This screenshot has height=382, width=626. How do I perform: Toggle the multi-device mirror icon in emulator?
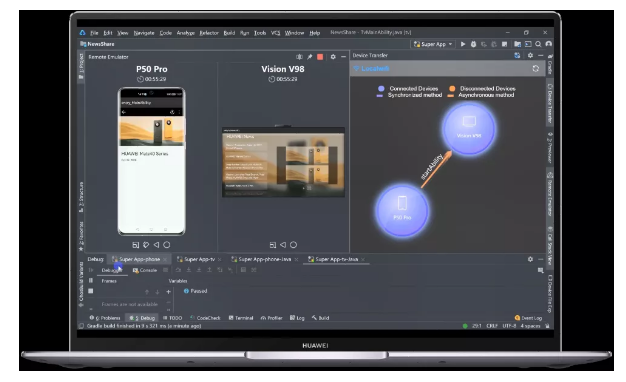[x=299, y=57]
